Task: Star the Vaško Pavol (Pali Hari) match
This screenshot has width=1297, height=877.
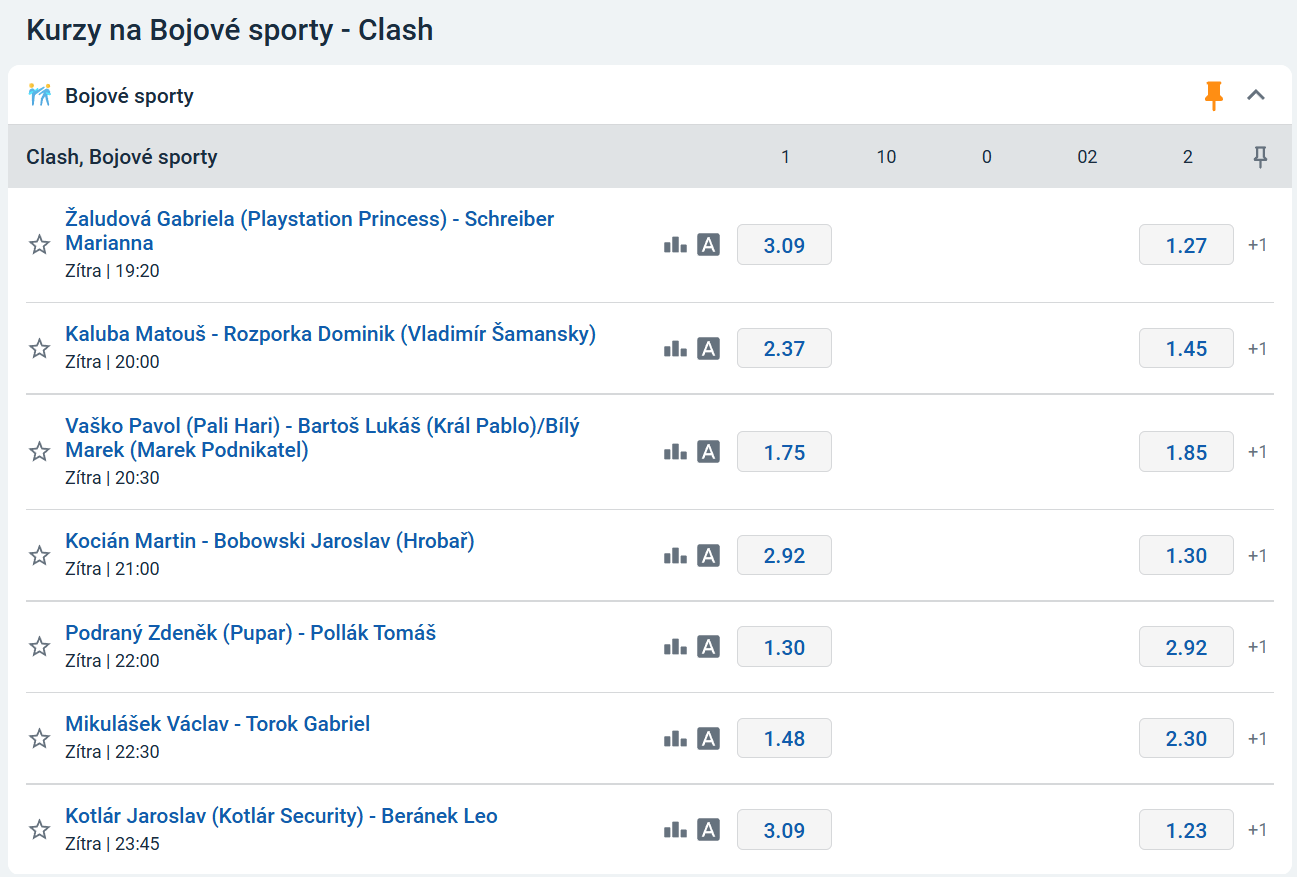Action: [39, 452]
